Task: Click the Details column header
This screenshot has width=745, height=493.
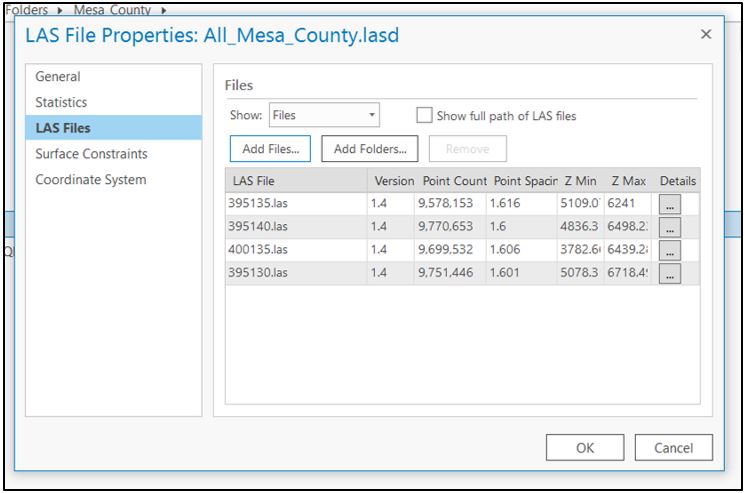Action: (x=678, y=180)
